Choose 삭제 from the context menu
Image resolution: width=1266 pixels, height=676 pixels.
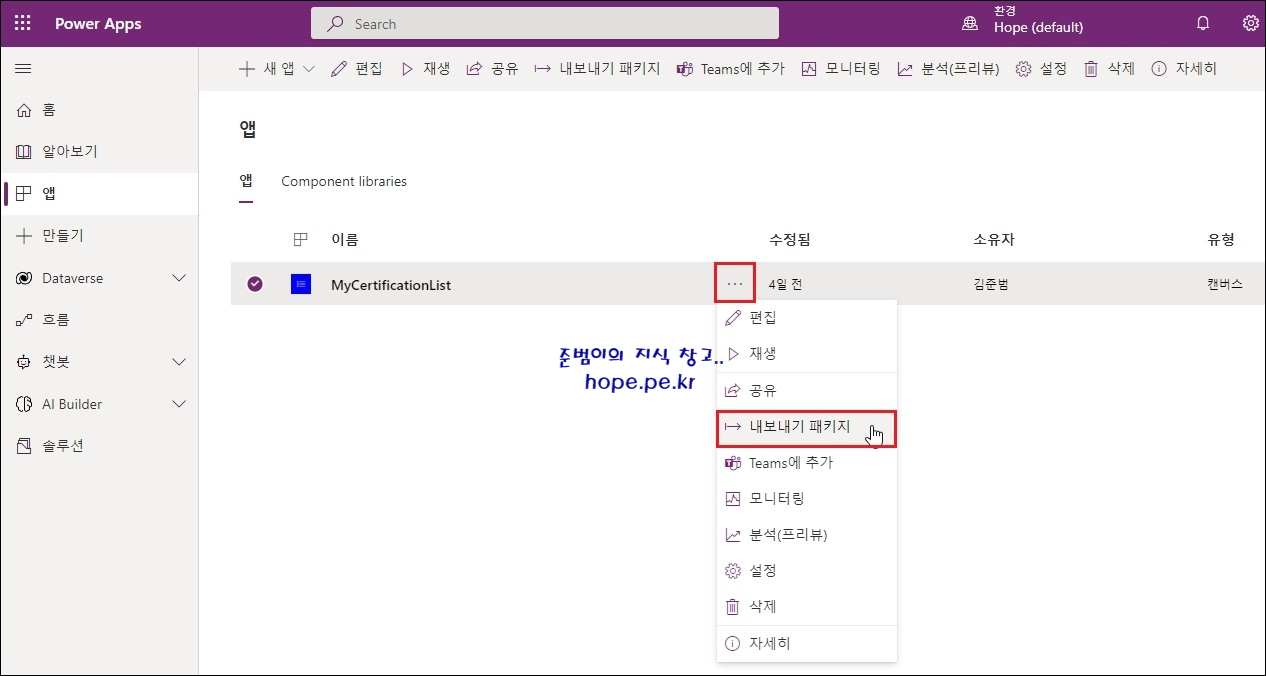click(x=807, y=607)
